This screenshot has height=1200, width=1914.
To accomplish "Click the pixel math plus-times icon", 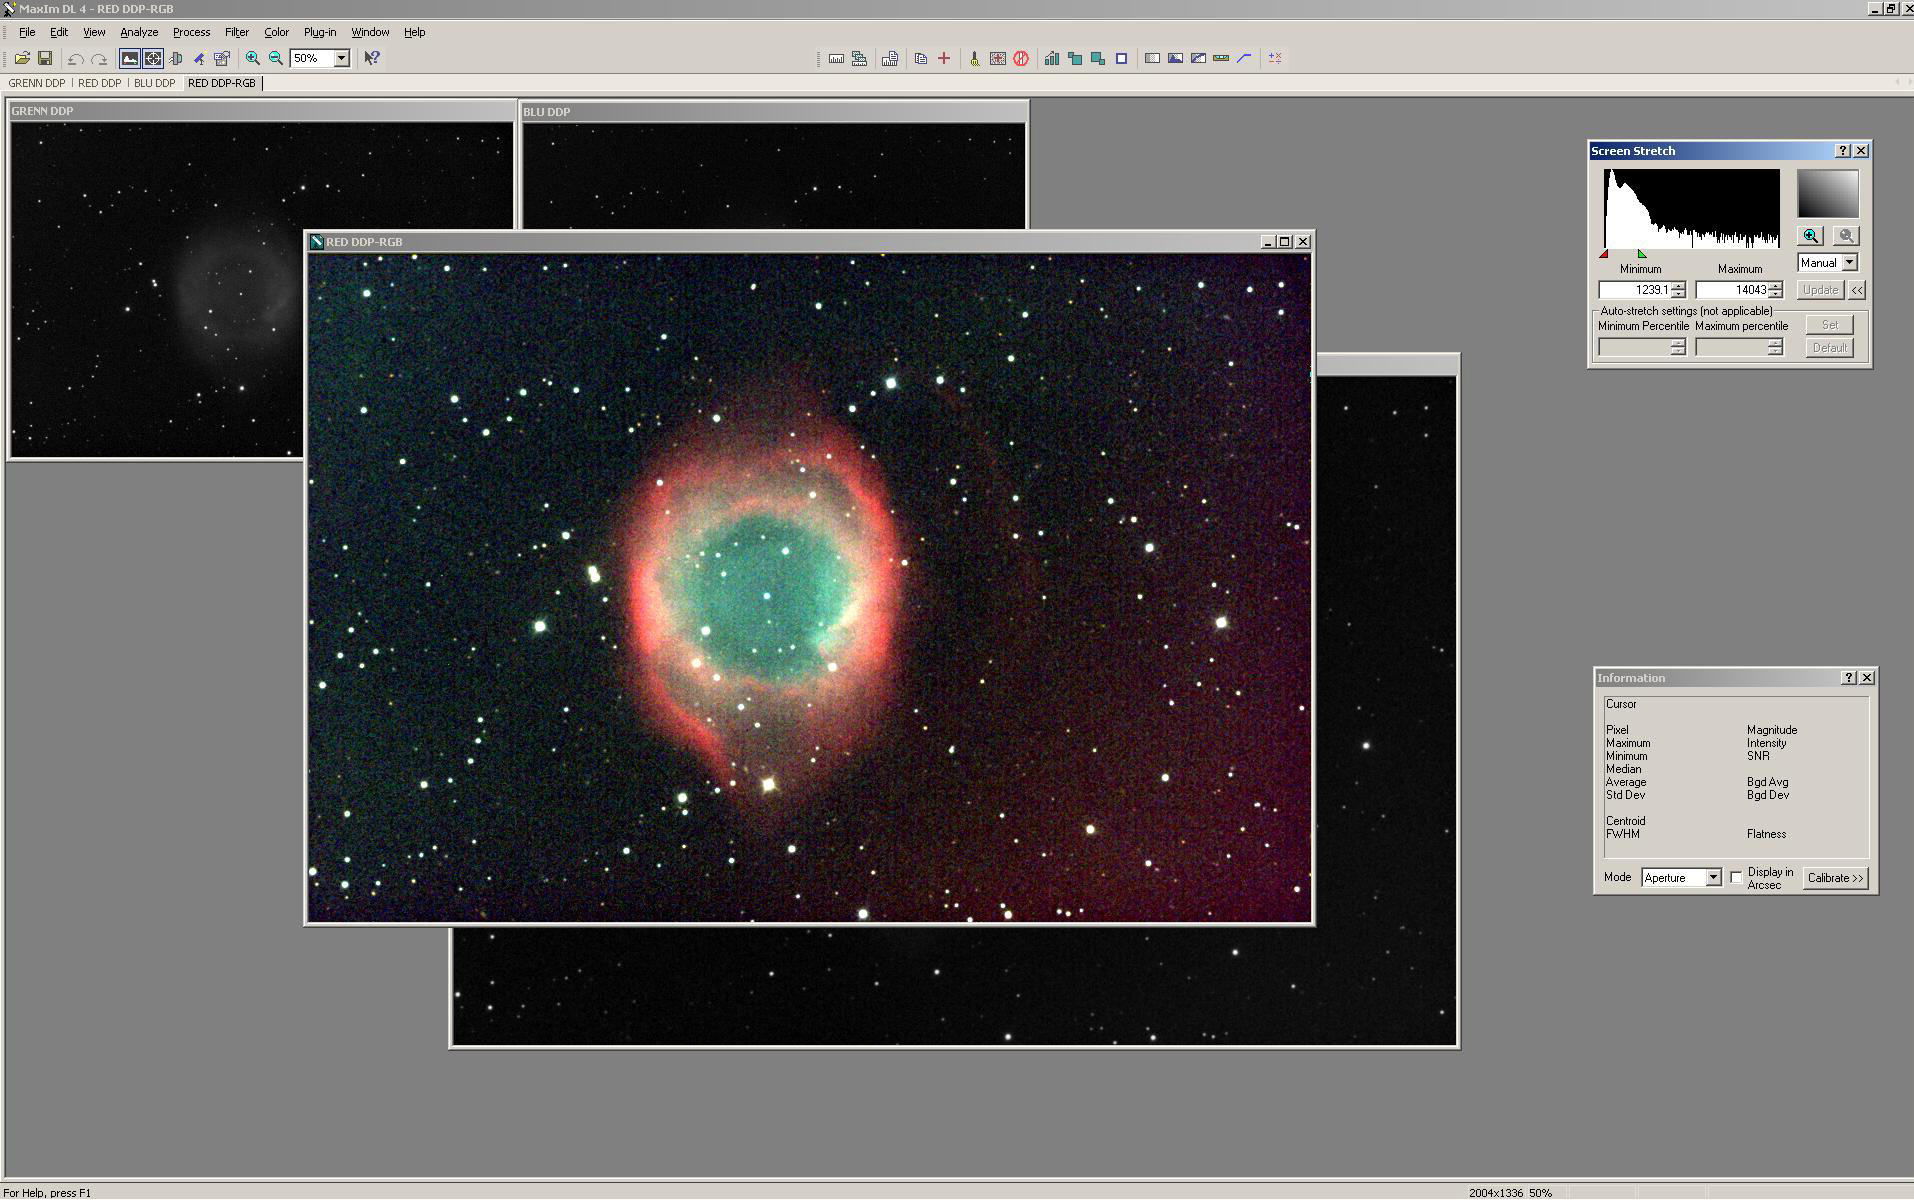I will [x=1275, y=58].
